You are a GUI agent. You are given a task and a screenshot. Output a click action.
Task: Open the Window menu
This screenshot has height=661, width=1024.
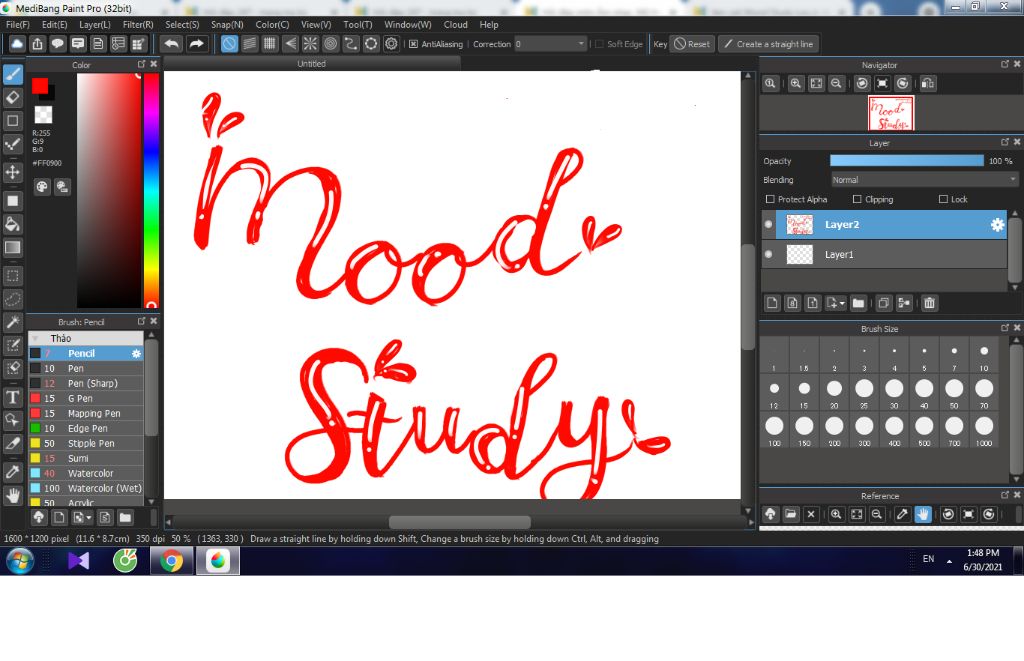point(408,25)
